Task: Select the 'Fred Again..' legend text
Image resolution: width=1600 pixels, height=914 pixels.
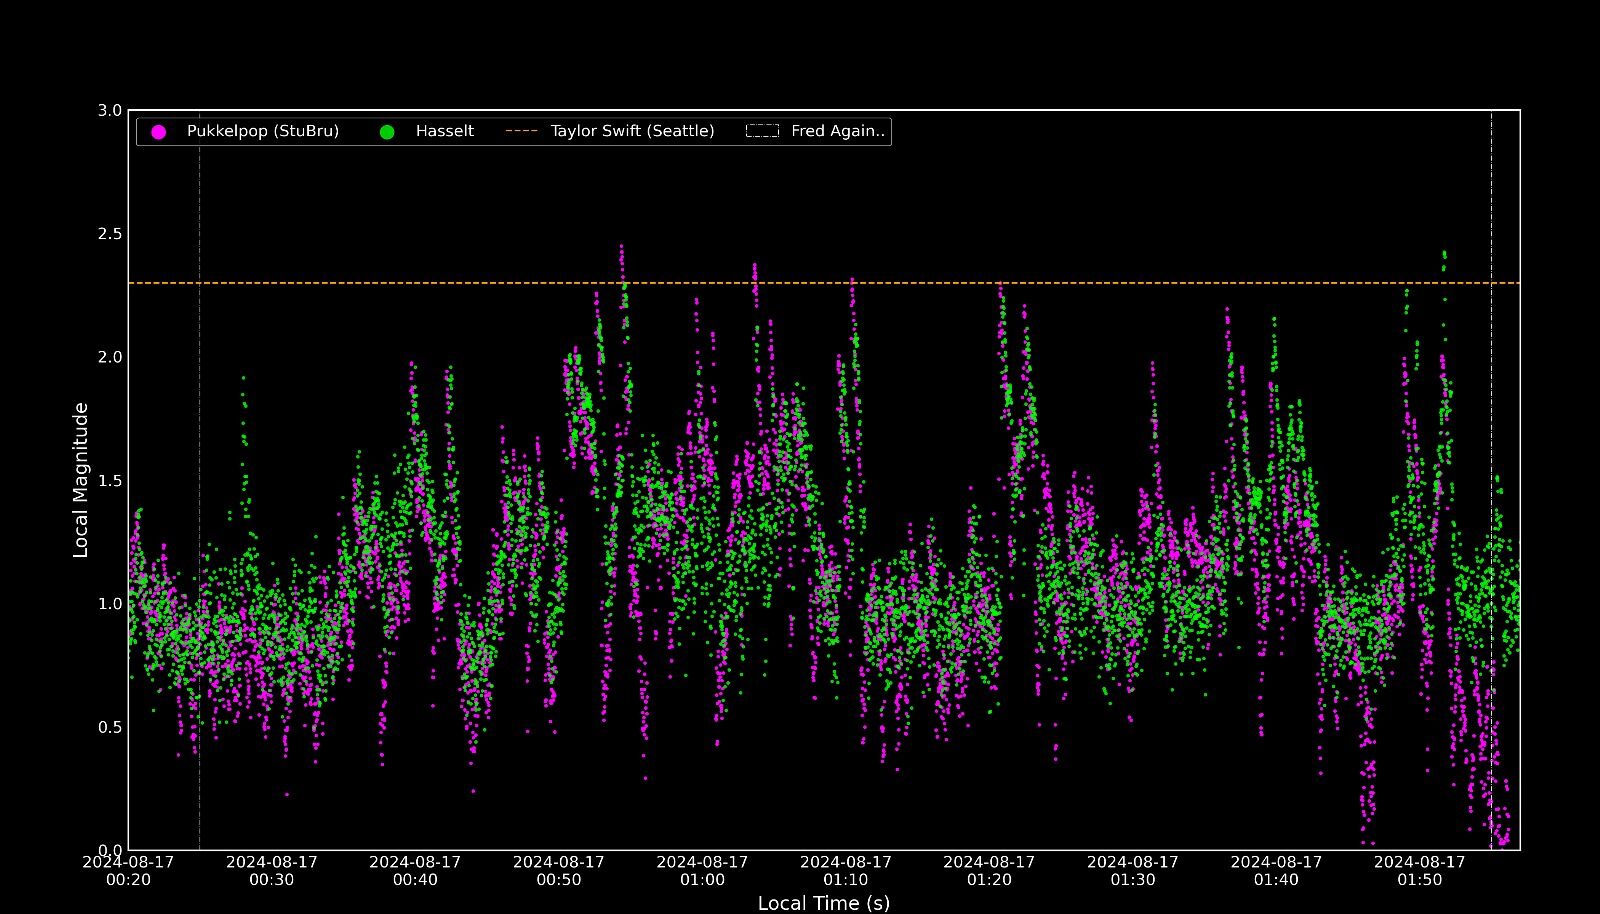Action: point(838,131)
